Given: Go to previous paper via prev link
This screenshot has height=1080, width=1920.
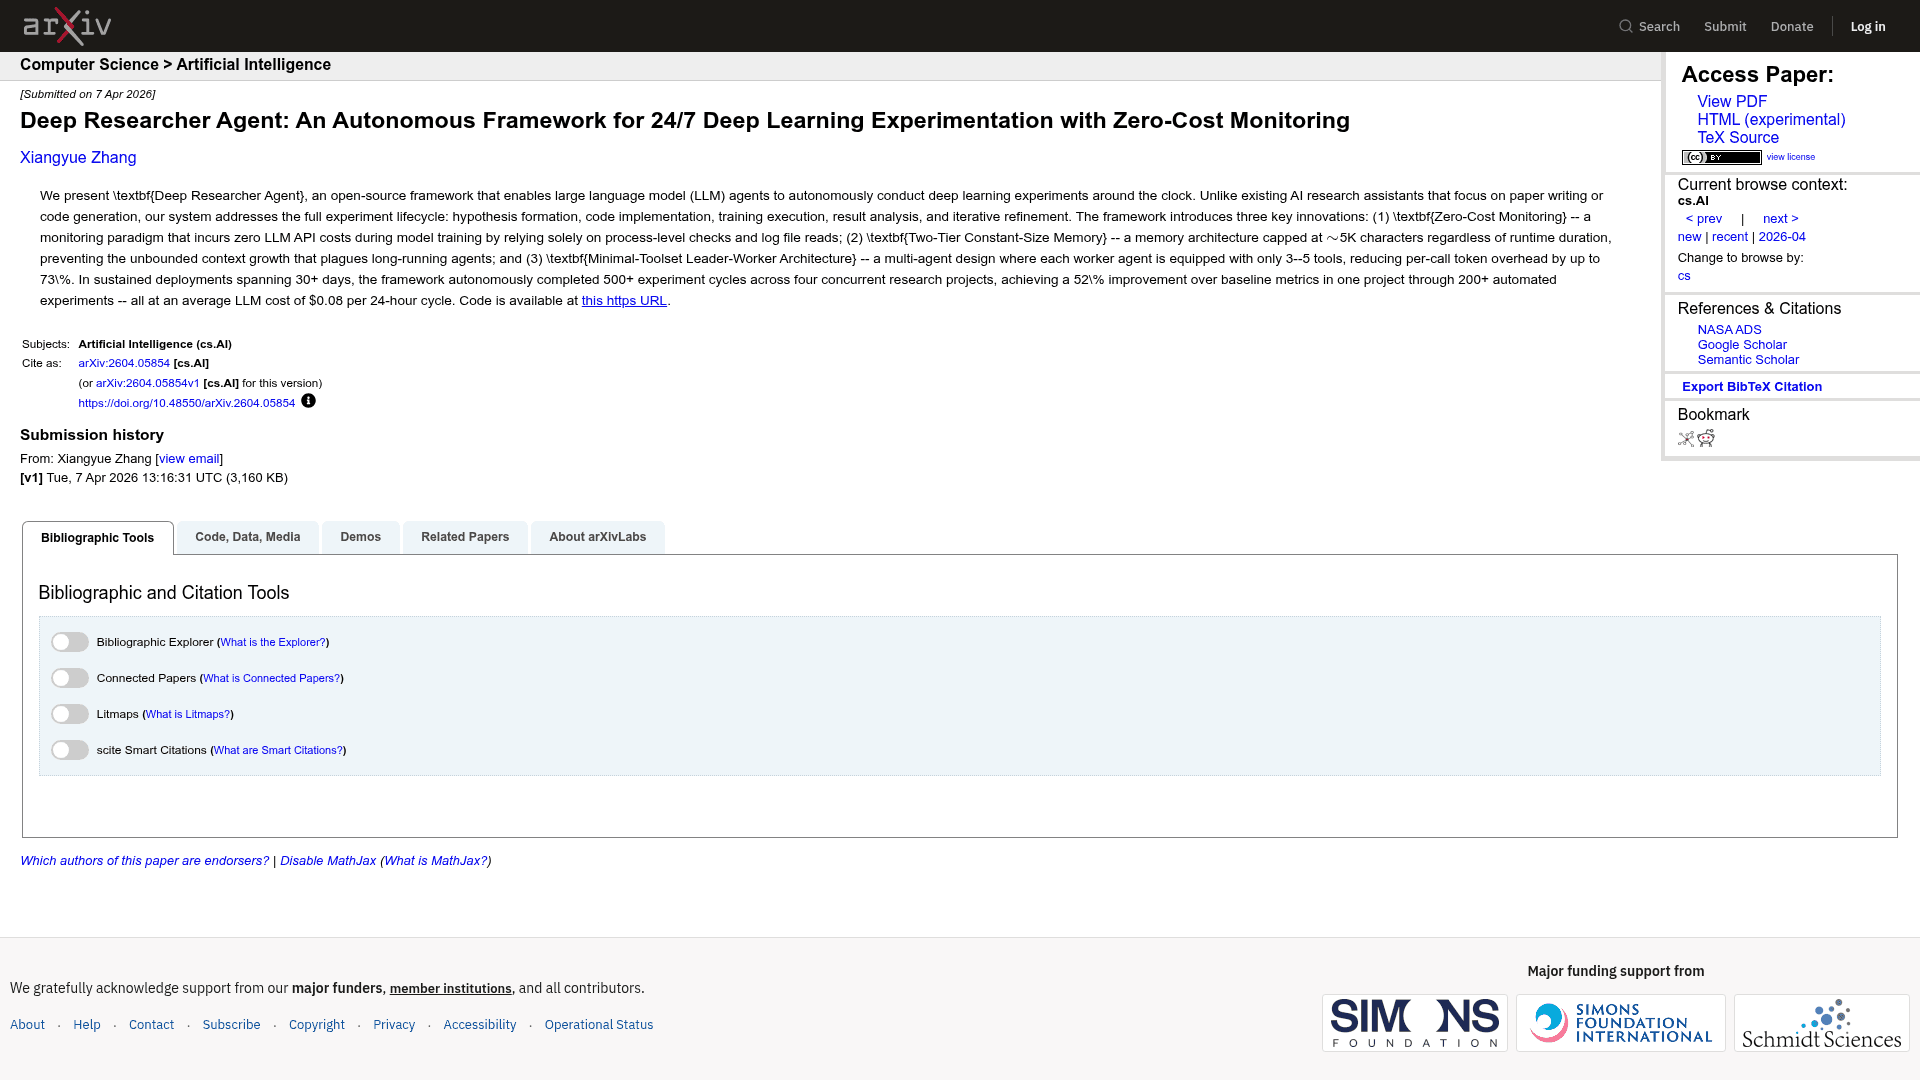Looking at the screenshot, I should point(1704,219).
